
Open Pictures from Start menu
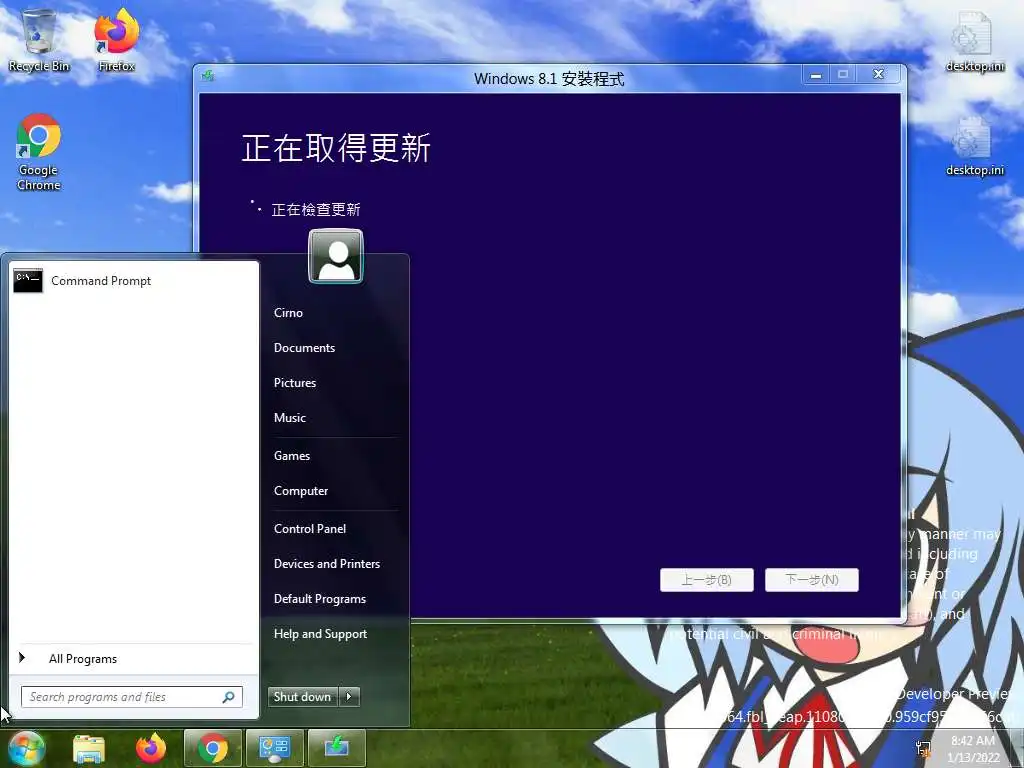(x=295, y=383)
